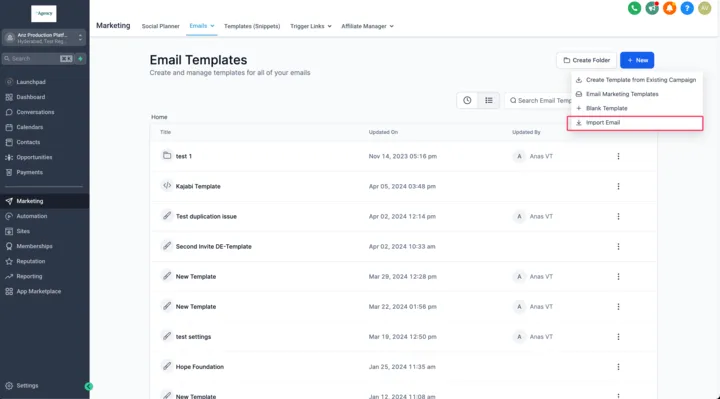Choose Import Email option
Screen dimensions: 720x399
[635, 123]
